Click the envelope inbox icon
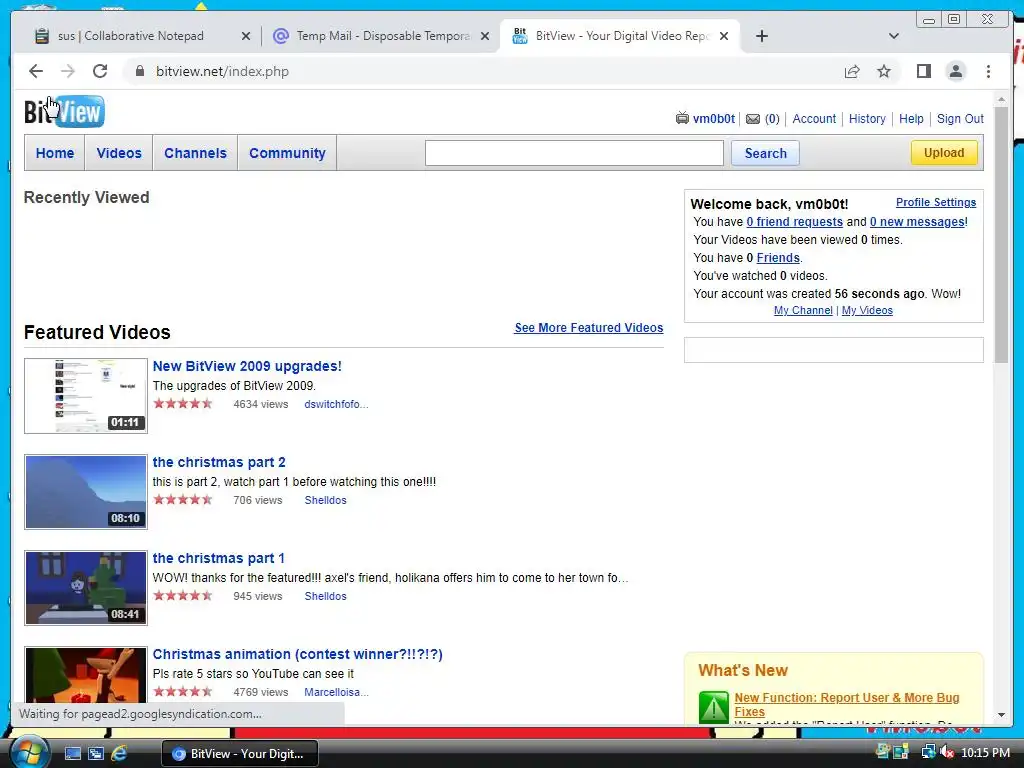Image resolution: width=1024 pixels, height=768 pixels. pos(753,119)
